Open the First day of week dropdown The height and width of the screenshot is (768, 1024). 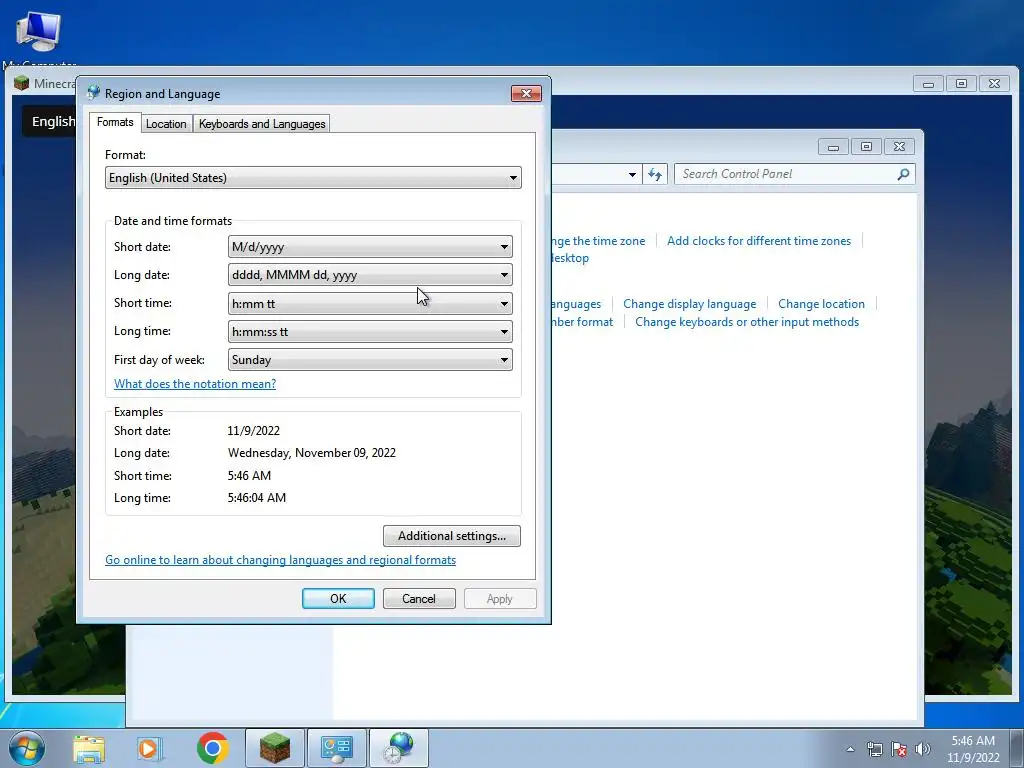click(370, 360)
